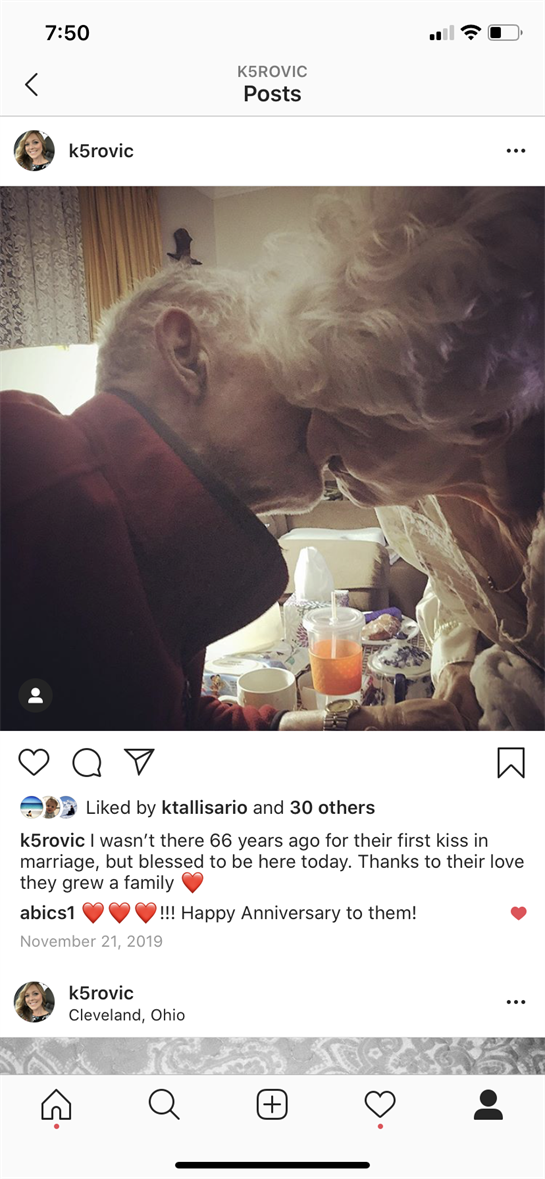Open k5rovic's profile picture at top

pos(34,151)
